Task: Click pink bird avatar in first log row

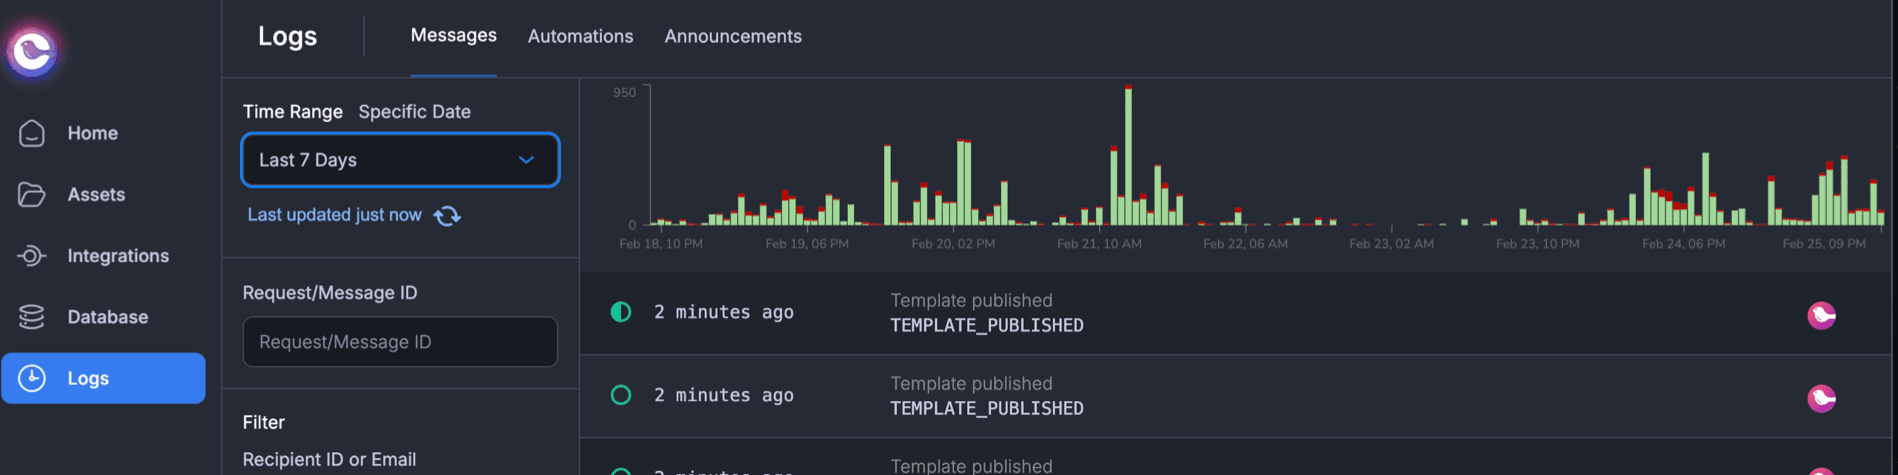Action: (x=1821, y=315)
